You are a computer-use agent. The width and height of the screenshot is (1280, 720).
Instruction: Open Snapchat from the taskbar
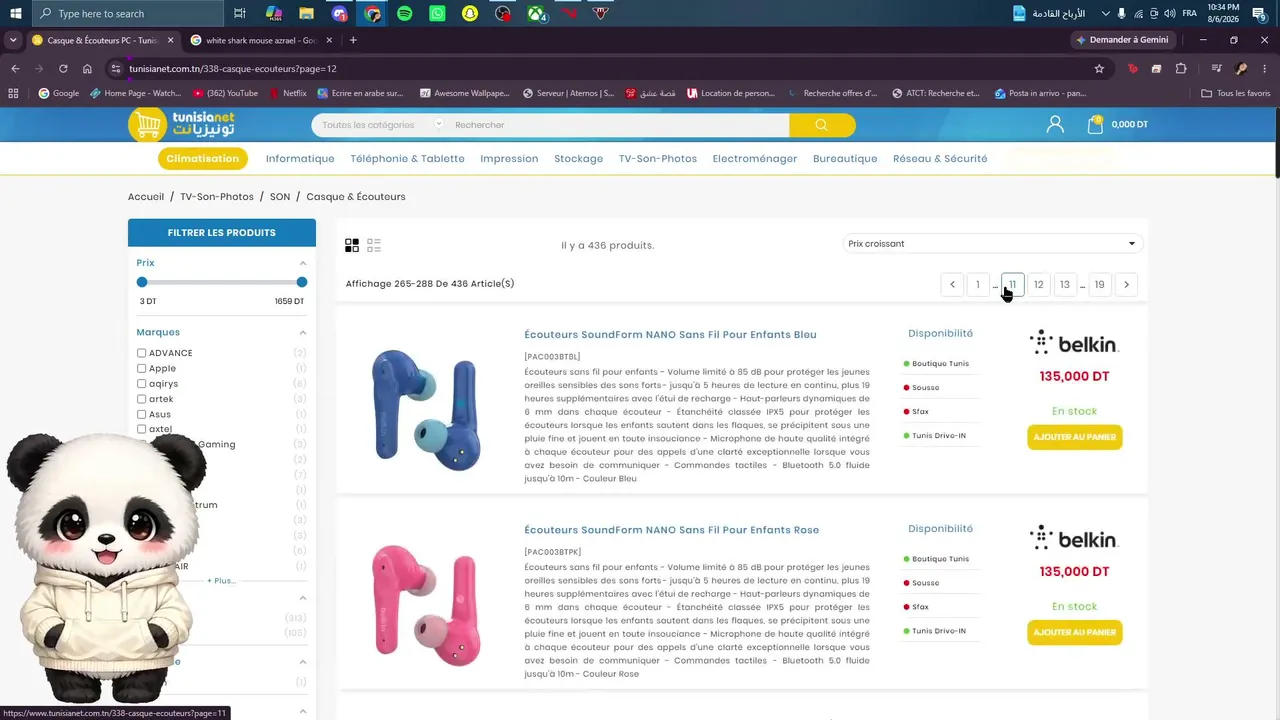click(470, 13)
